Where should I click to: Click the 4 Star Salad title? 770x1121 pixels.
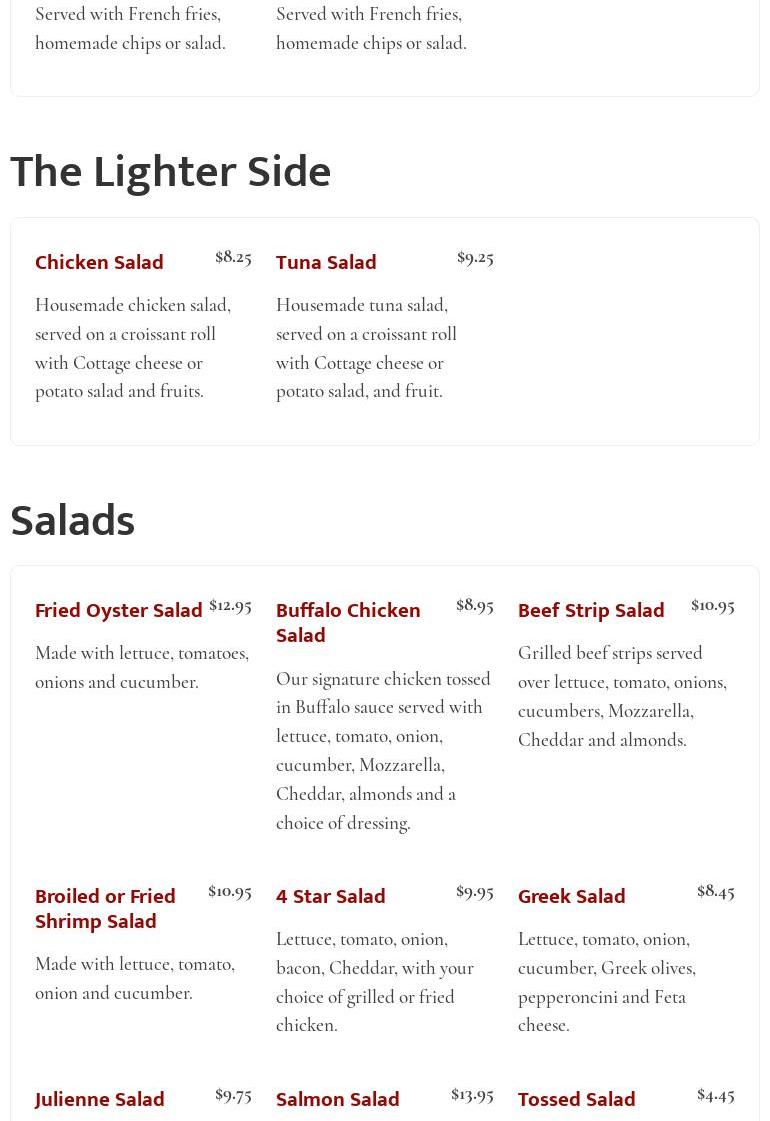[331, 897]
